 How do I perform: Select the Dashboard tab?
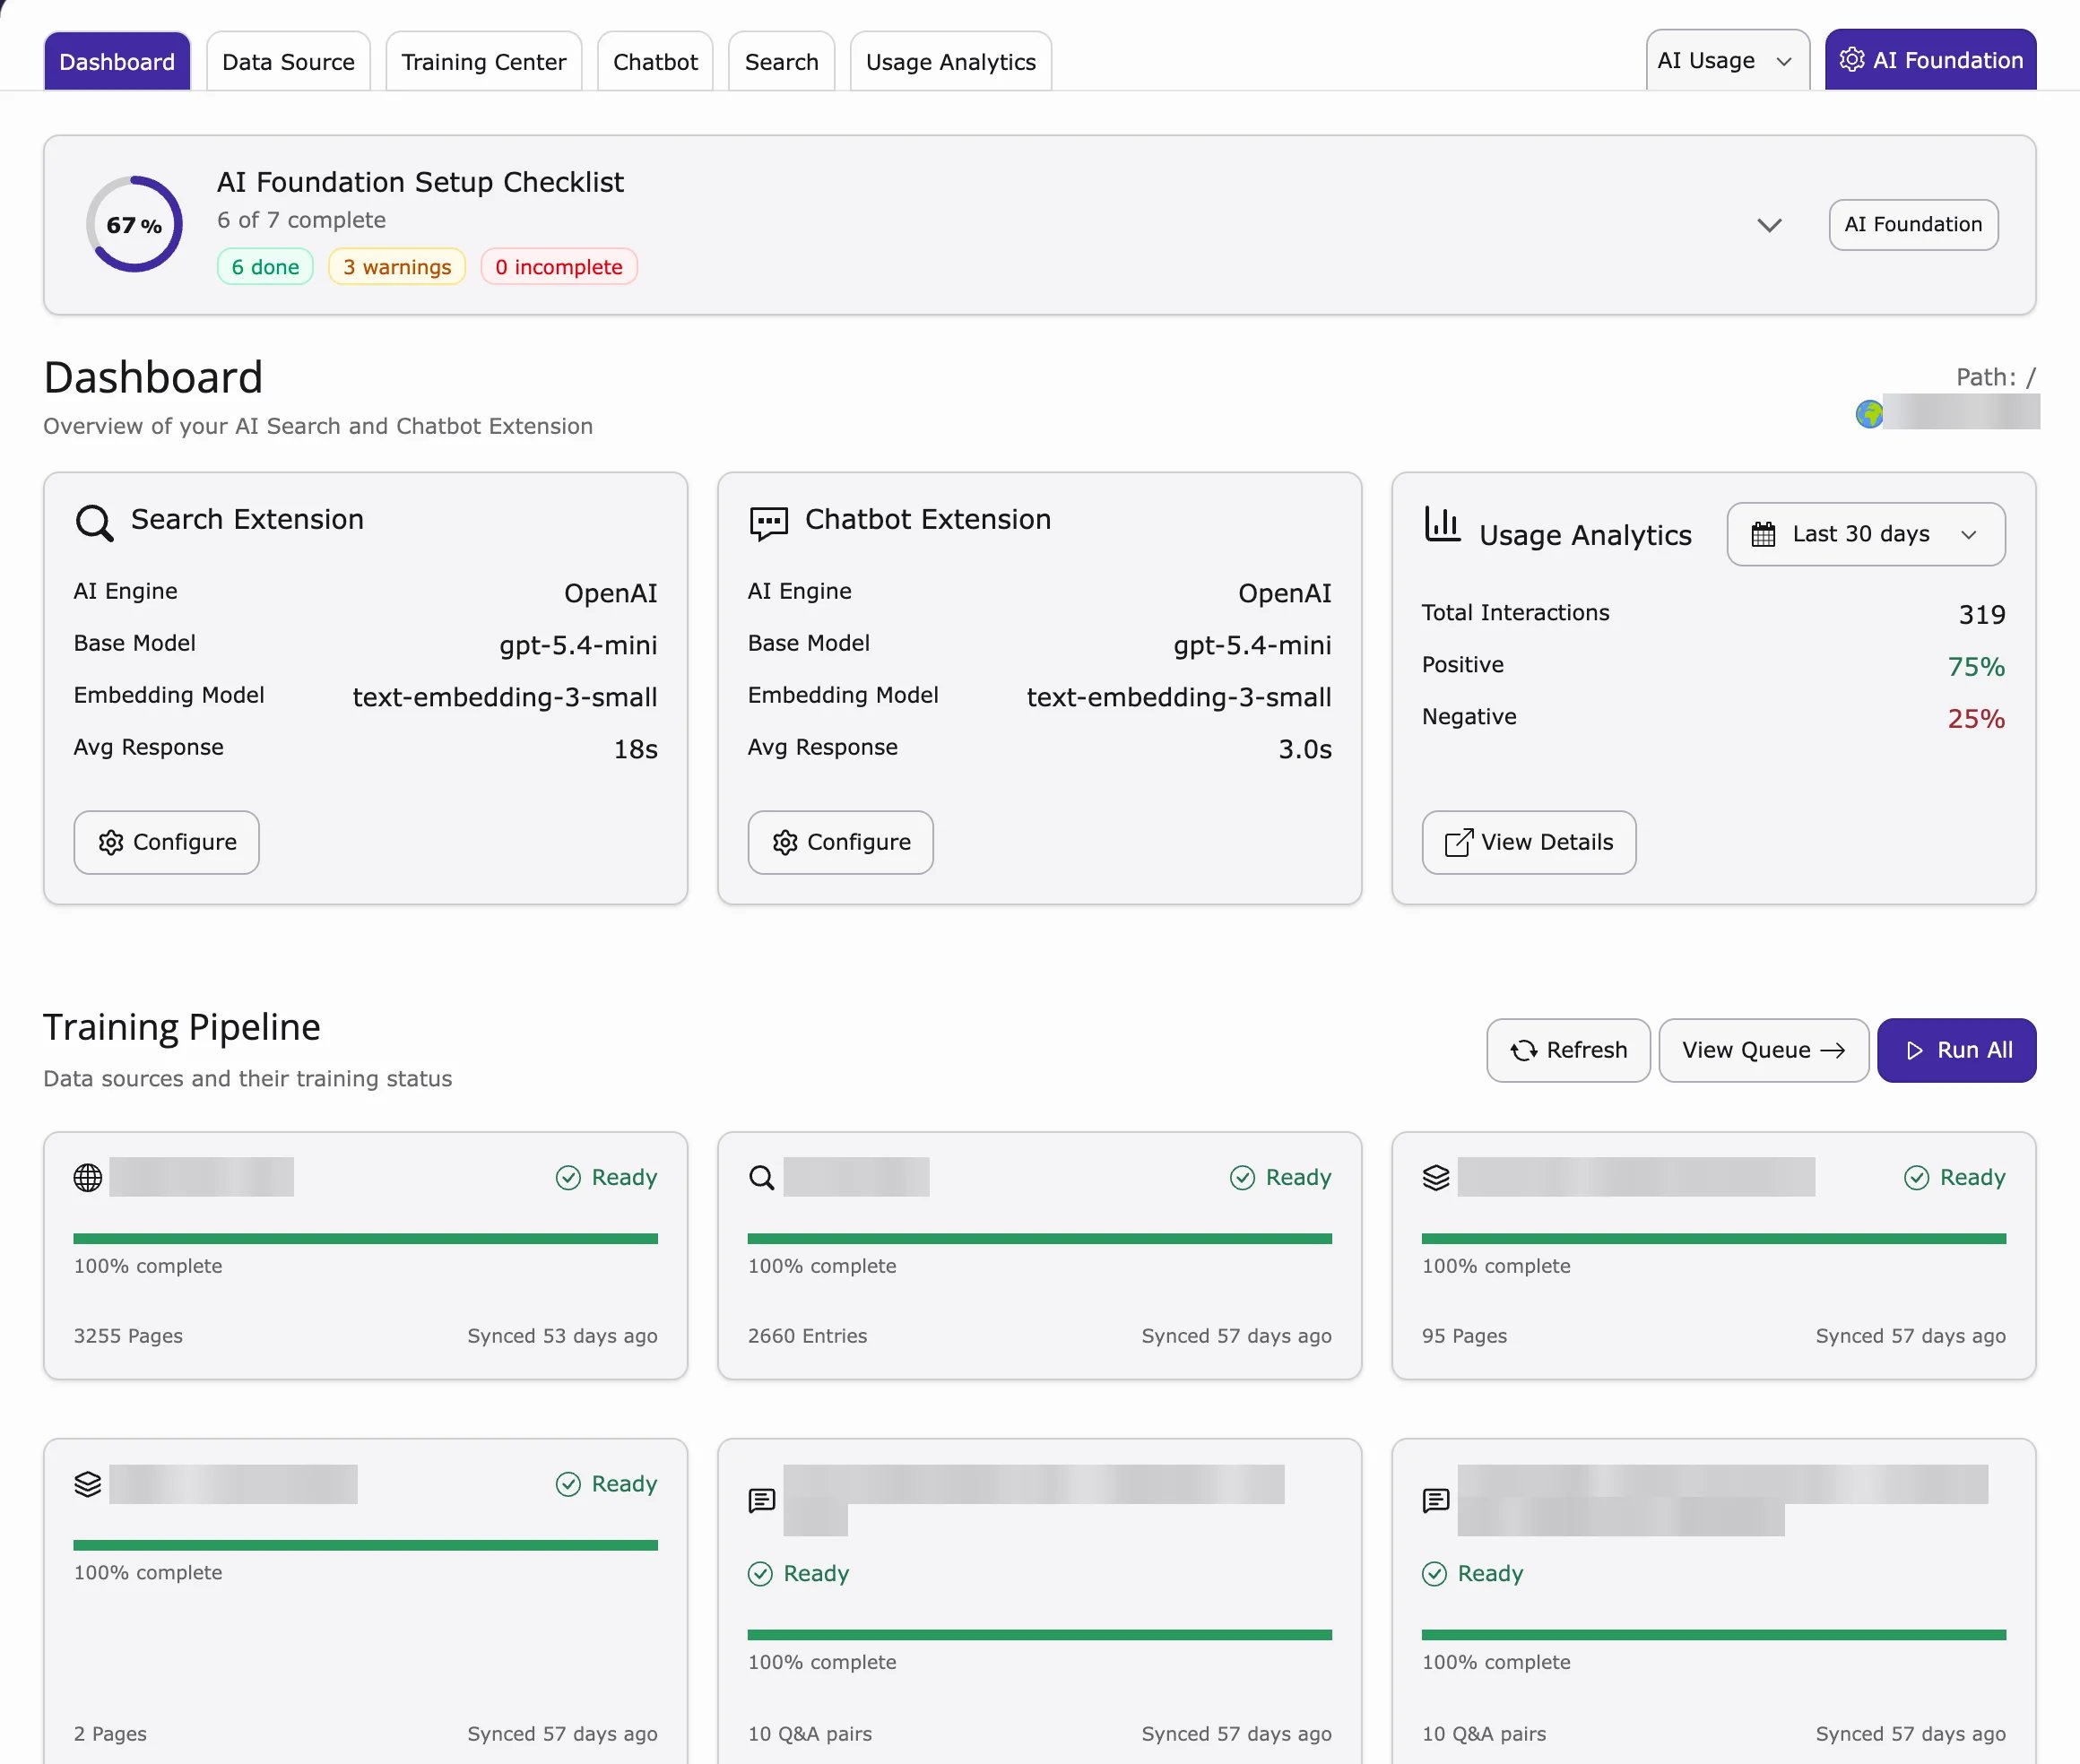pos(117,61)
